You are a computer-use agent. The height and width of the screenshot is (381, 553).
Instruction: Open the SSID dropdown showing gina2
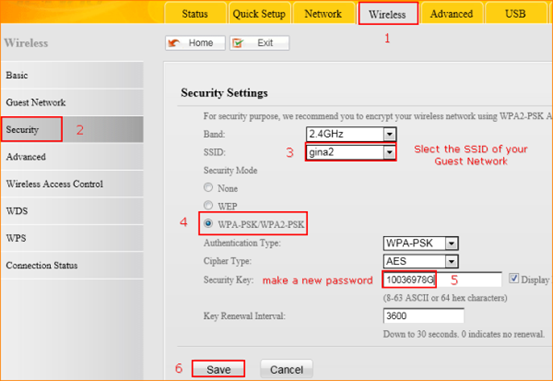point(351,152)
